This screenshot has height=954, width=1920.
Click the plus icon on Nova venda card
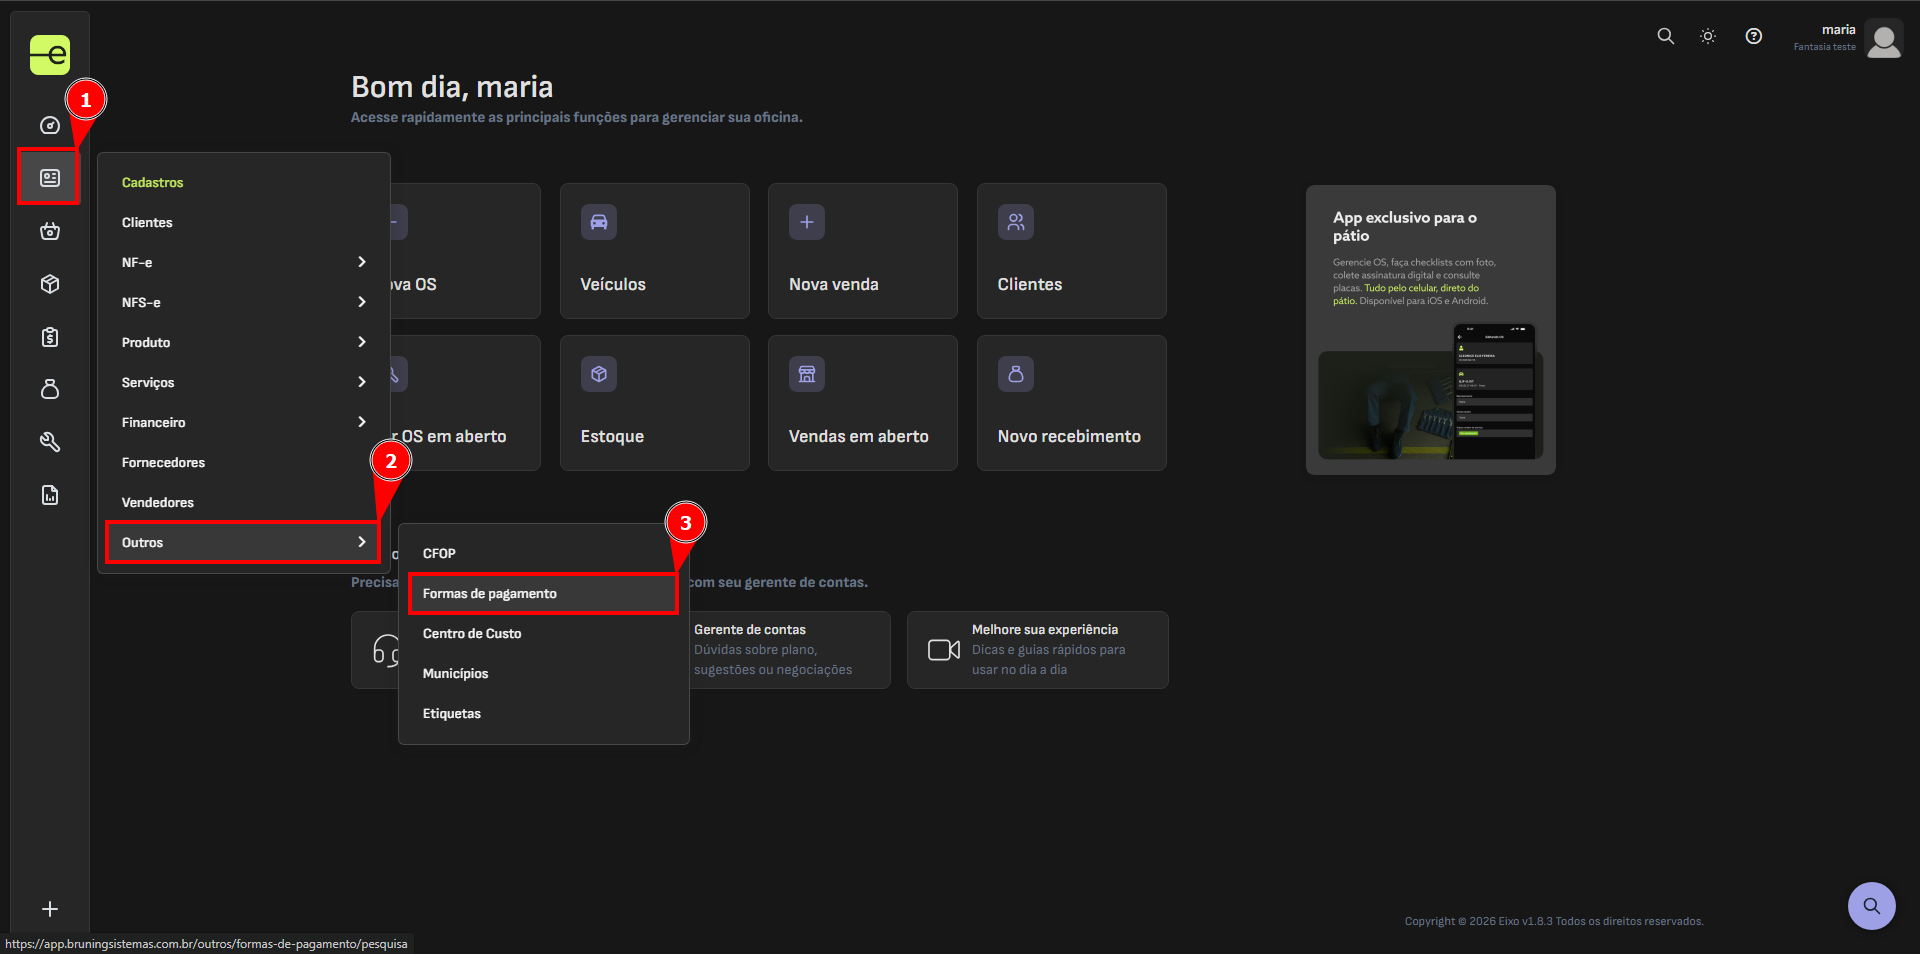coord(807,222)
